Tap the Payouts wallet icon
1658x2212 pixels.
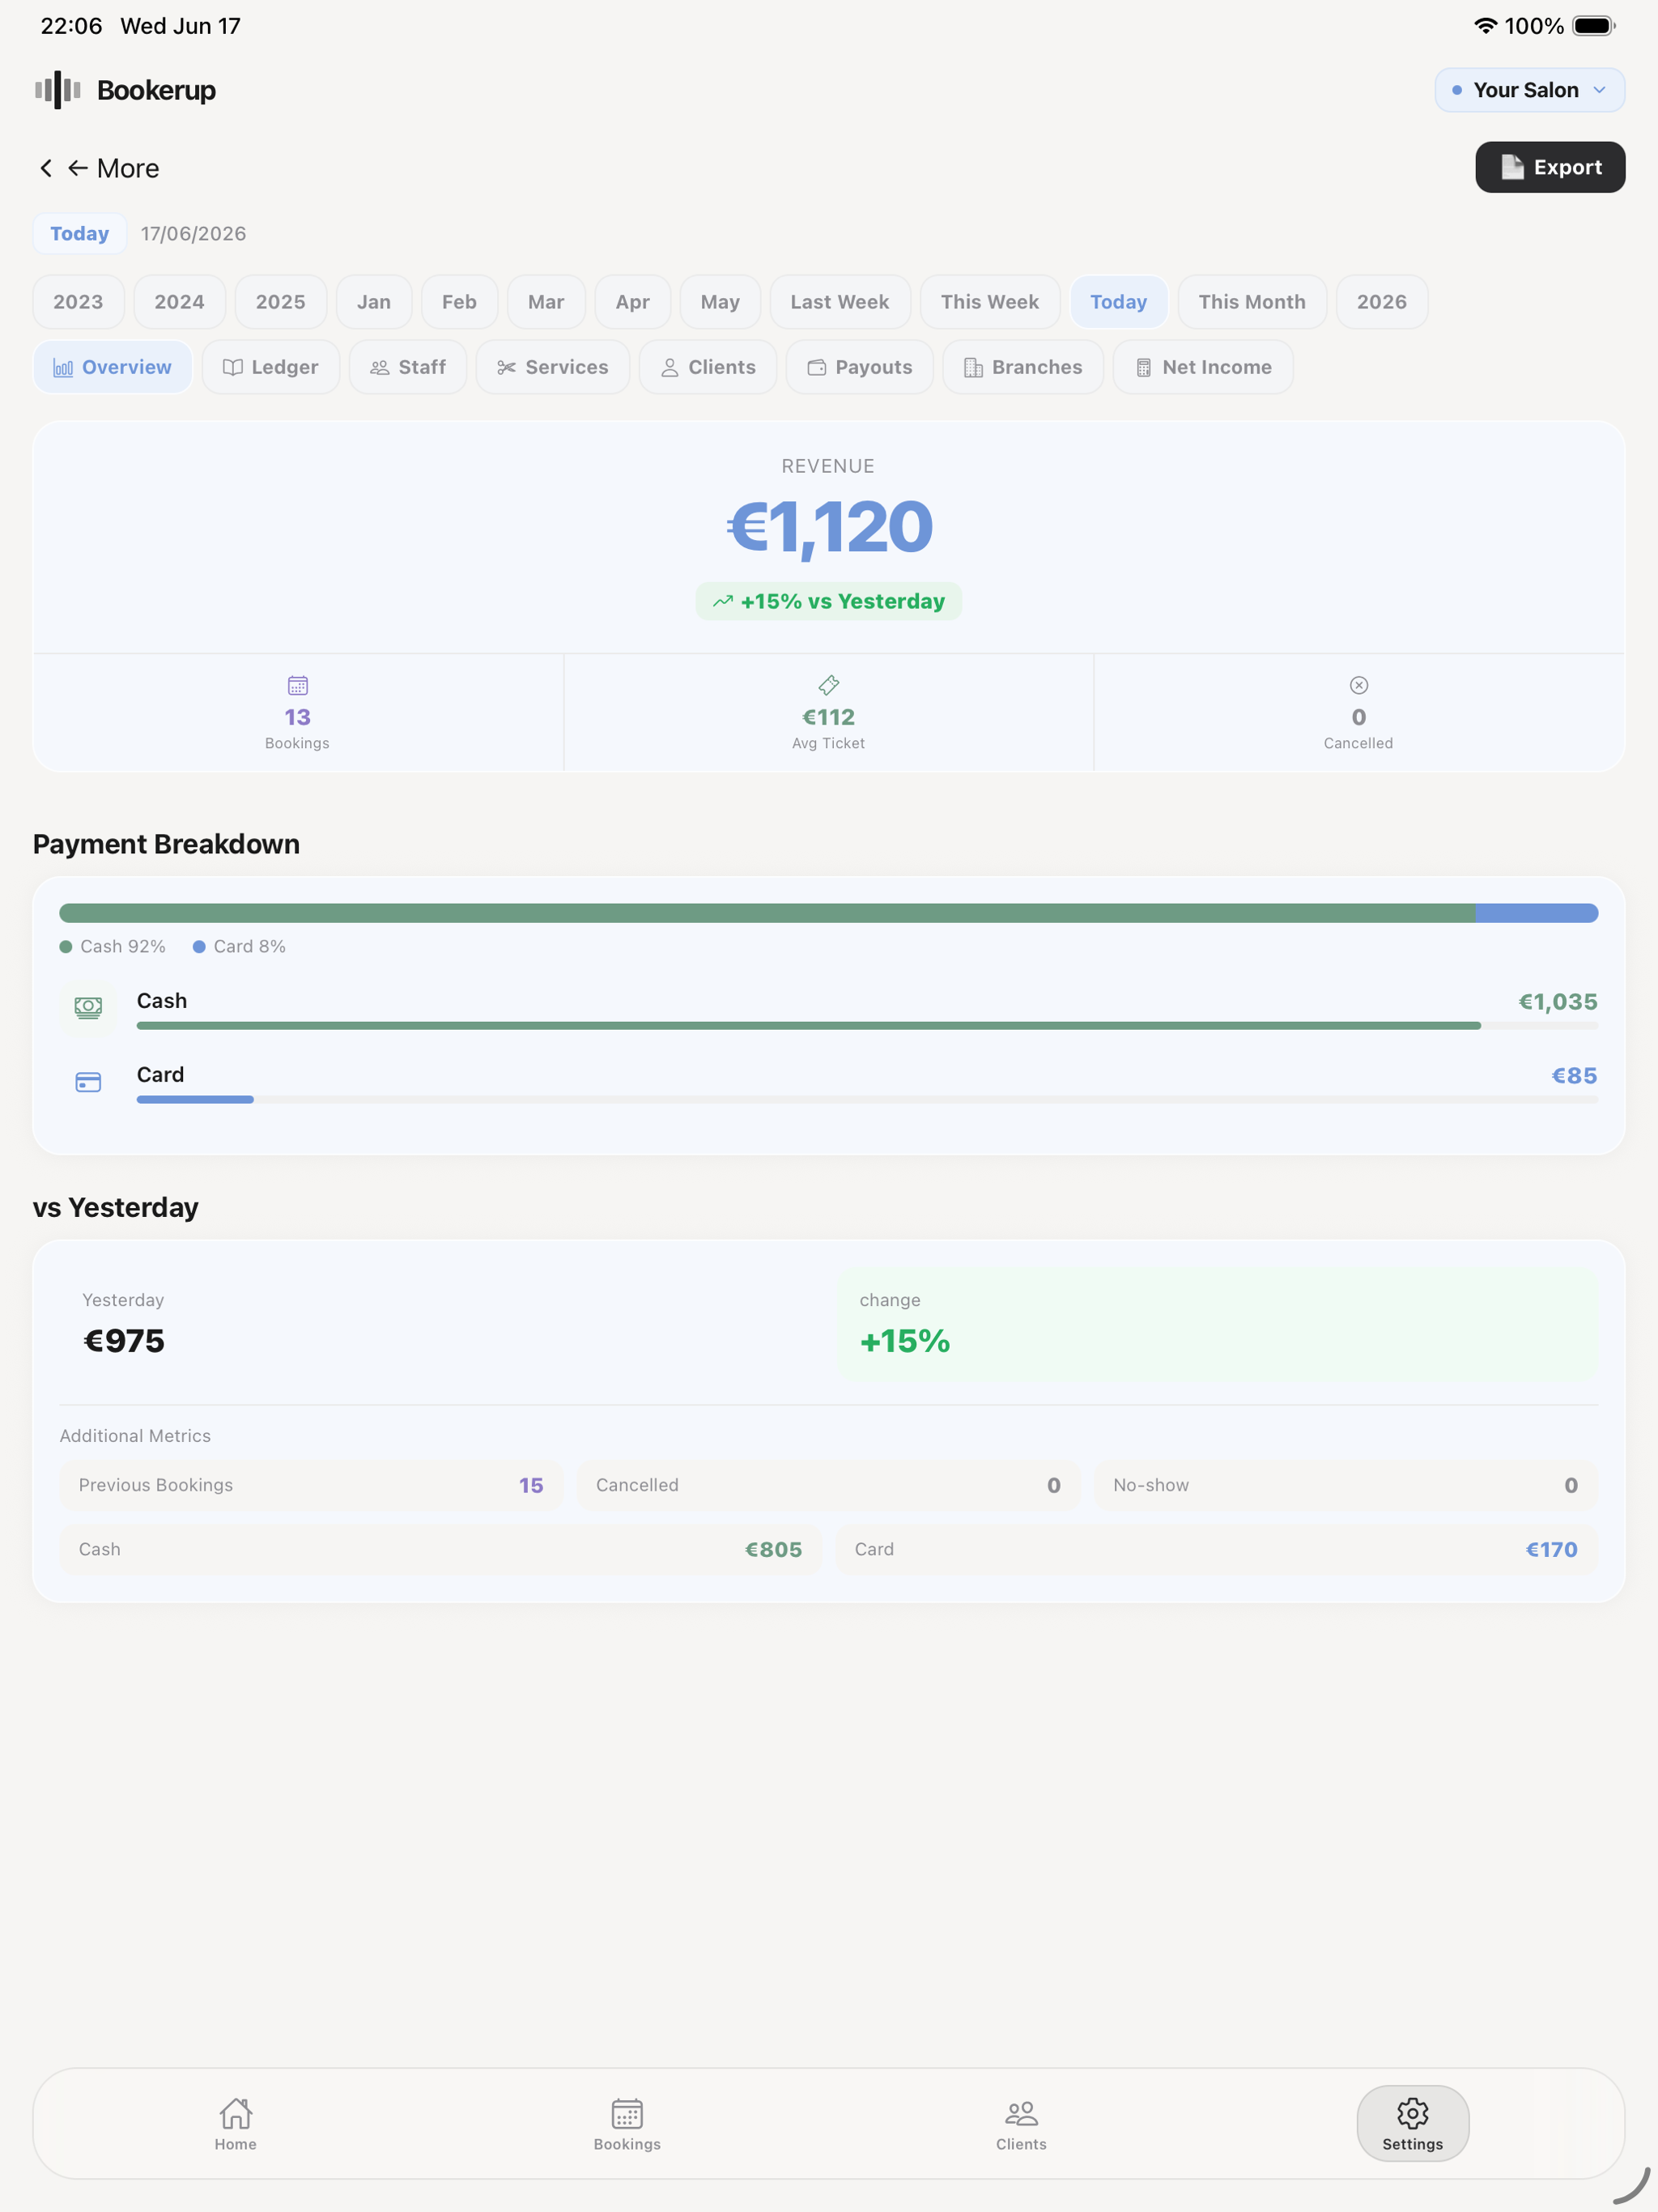click(x=817, y=368)
